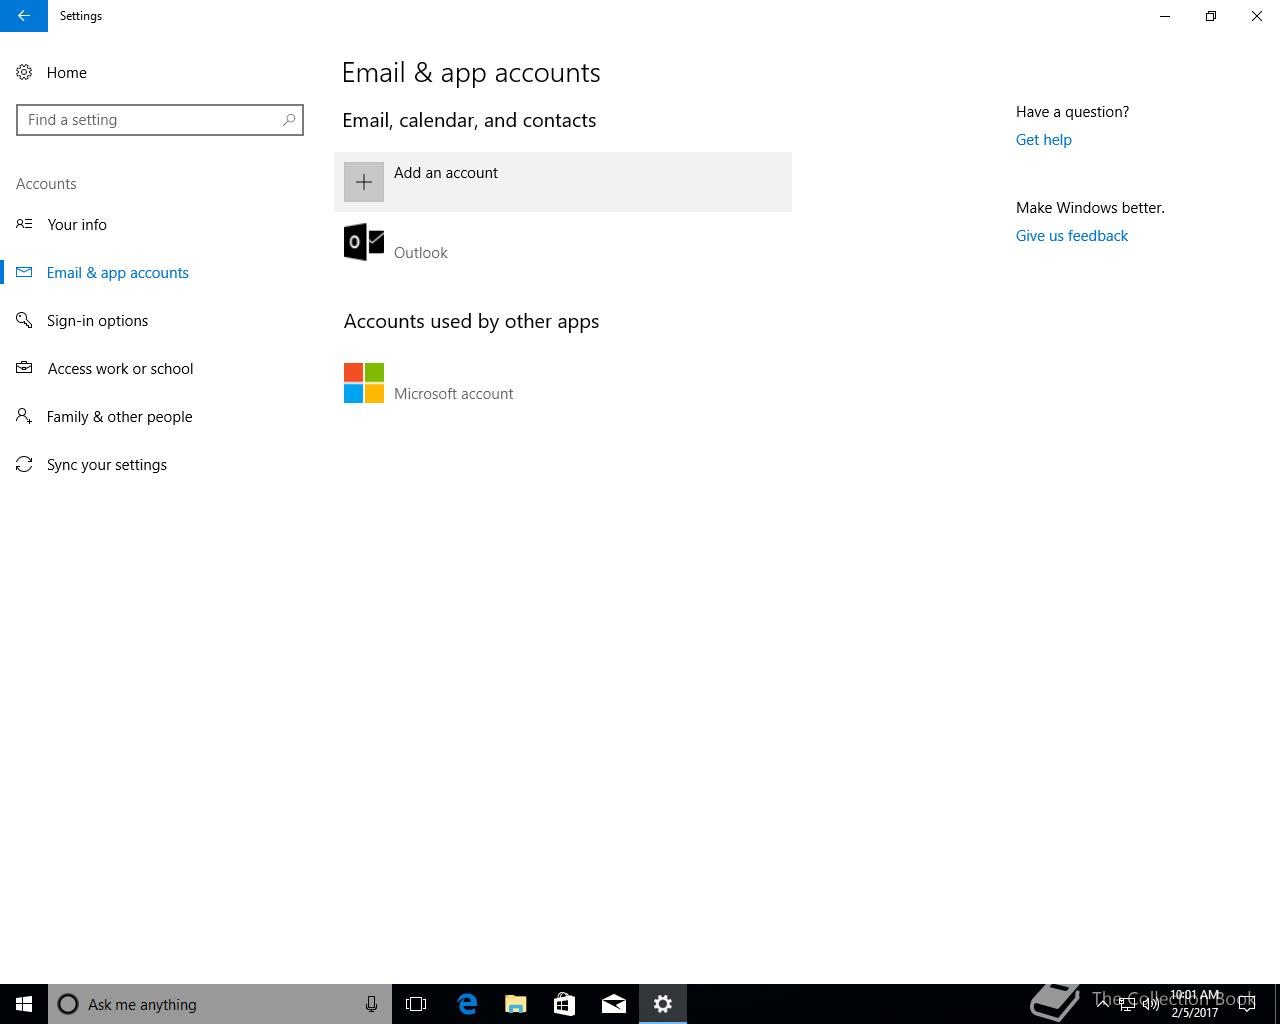
Task: Click the Your info person icon
Action: [x=24, y=224]
